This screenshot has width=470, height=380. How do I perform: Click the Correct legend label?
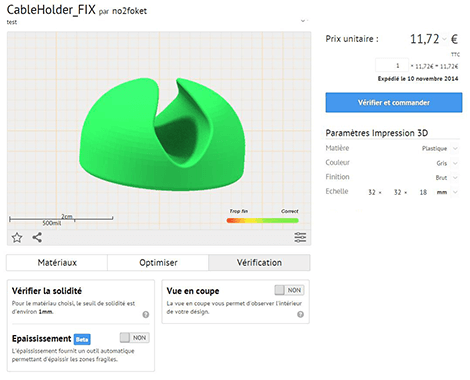click(x=289, y=211)
